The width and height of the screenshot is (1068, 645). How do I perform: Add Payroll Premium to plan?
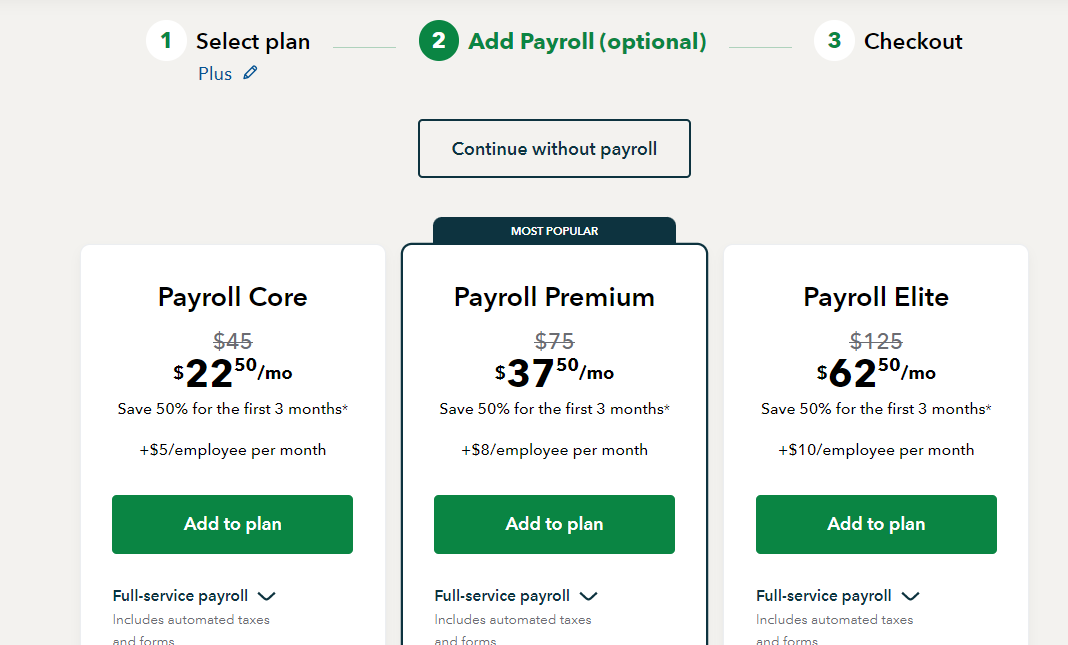pos(554,524)
